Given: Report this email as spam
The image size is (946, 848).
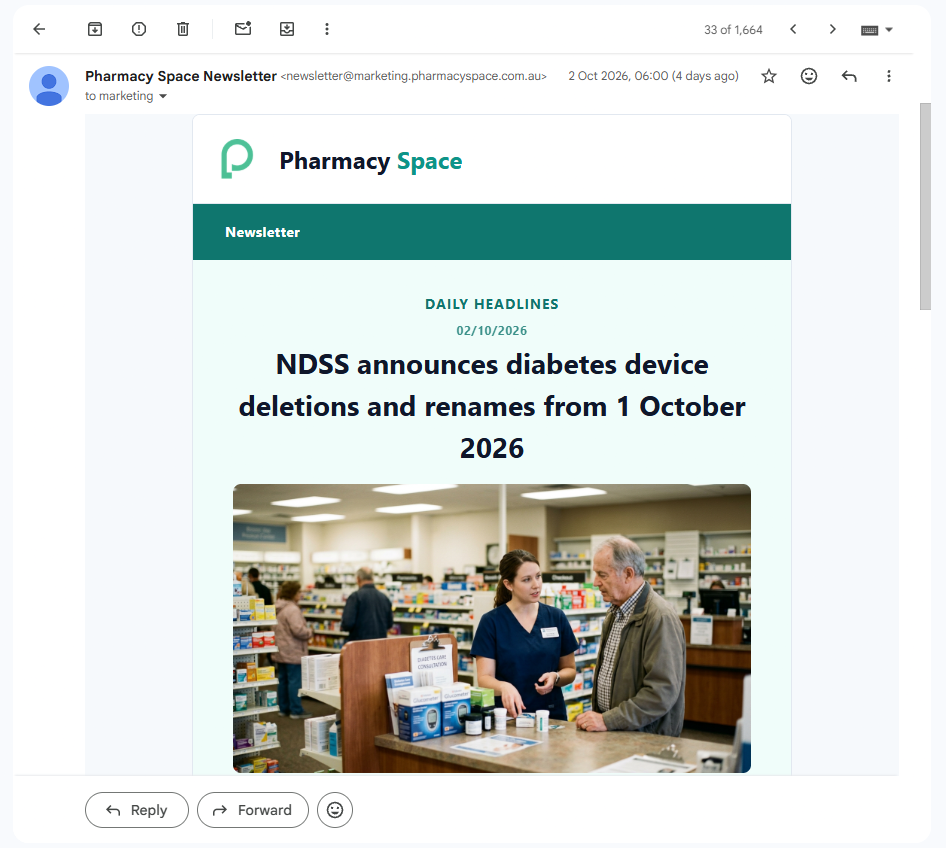Looking at the screenshot, I should pos(139,29).
